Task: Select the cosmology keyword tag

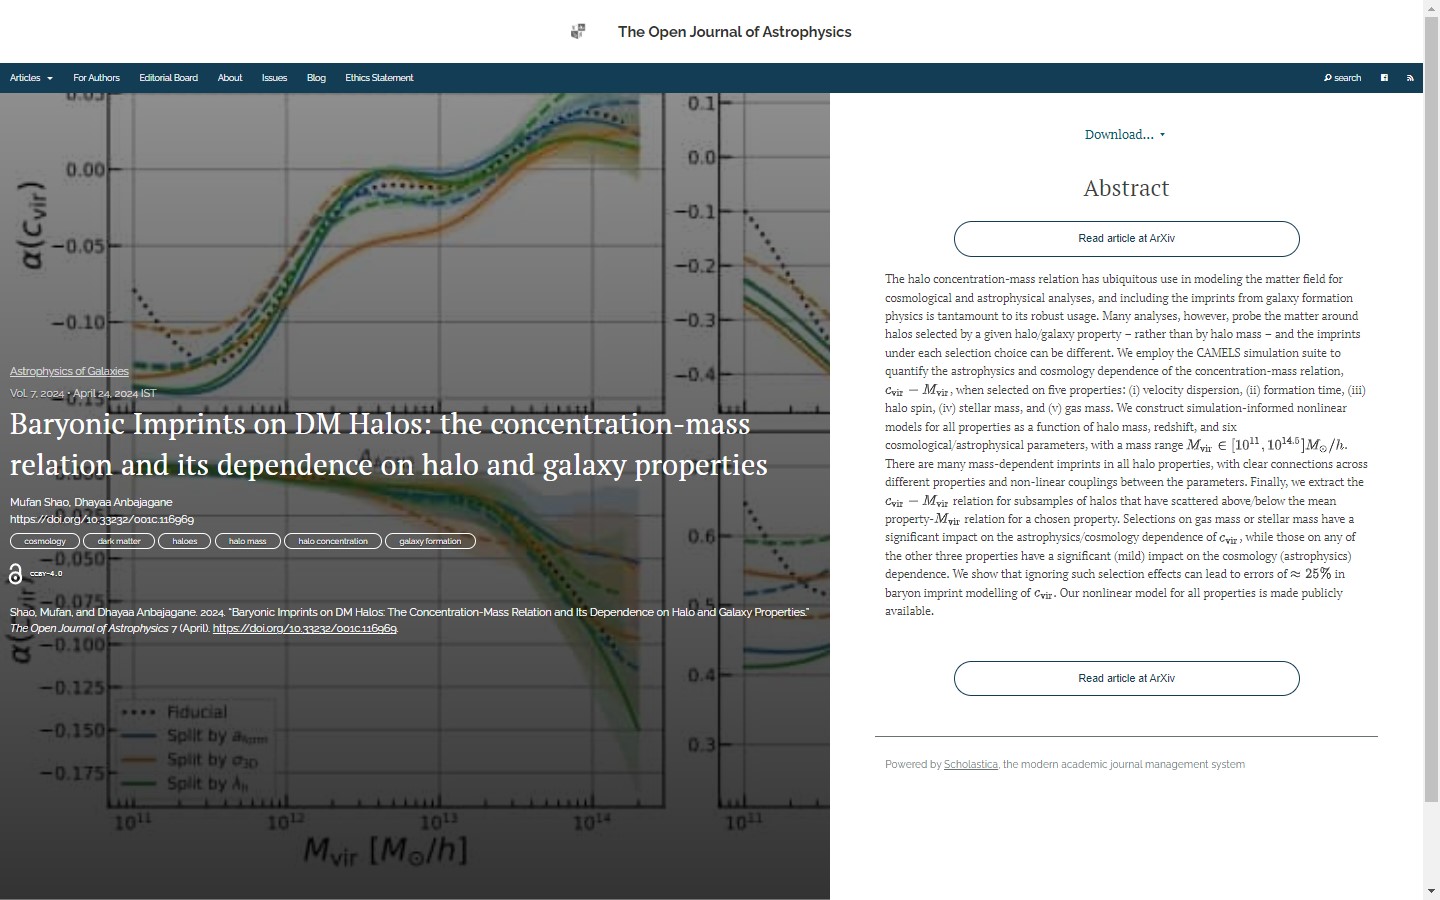Action: (45, 541)
